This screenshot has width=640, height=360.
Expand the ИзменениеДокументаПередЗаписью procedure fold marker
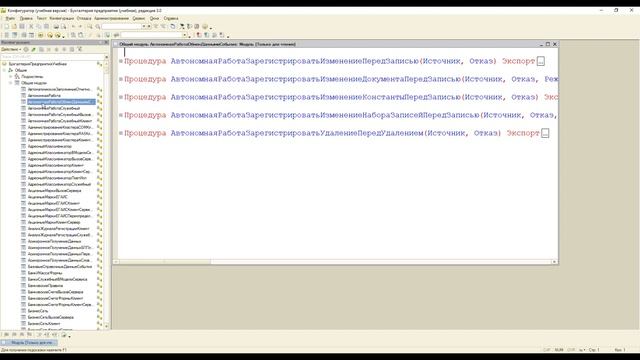121,79
